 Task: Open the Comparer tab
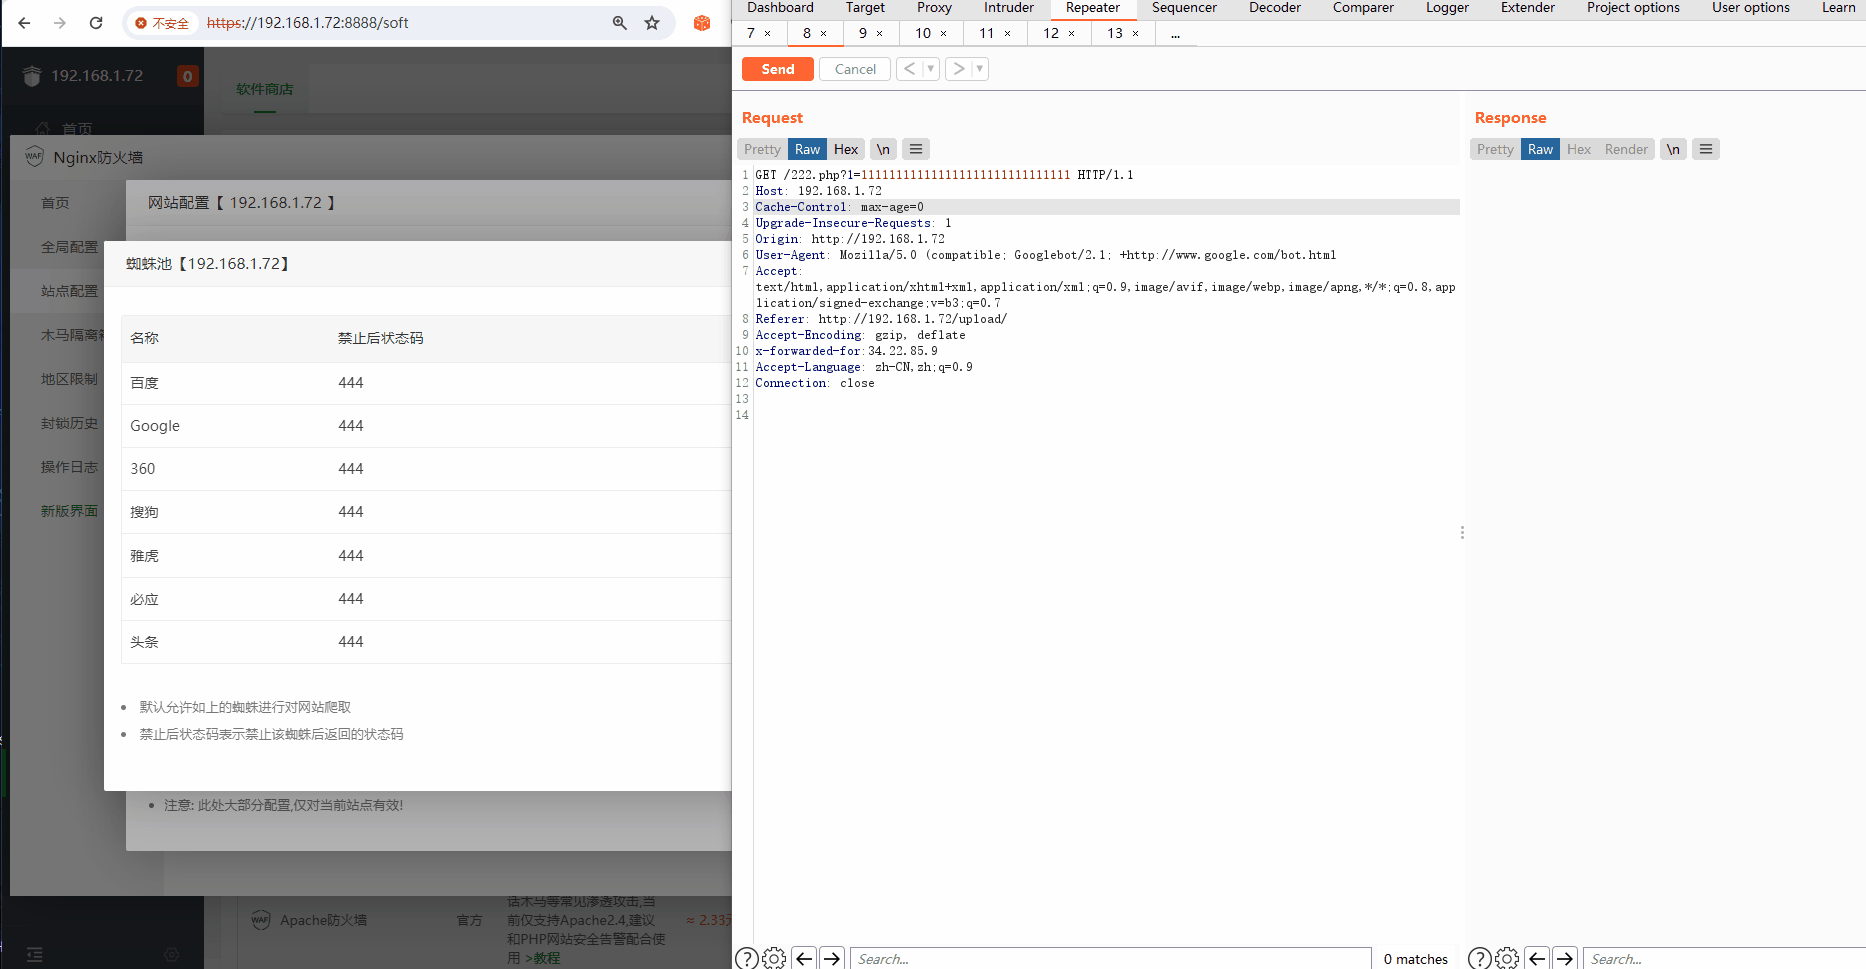point(1363,8)
